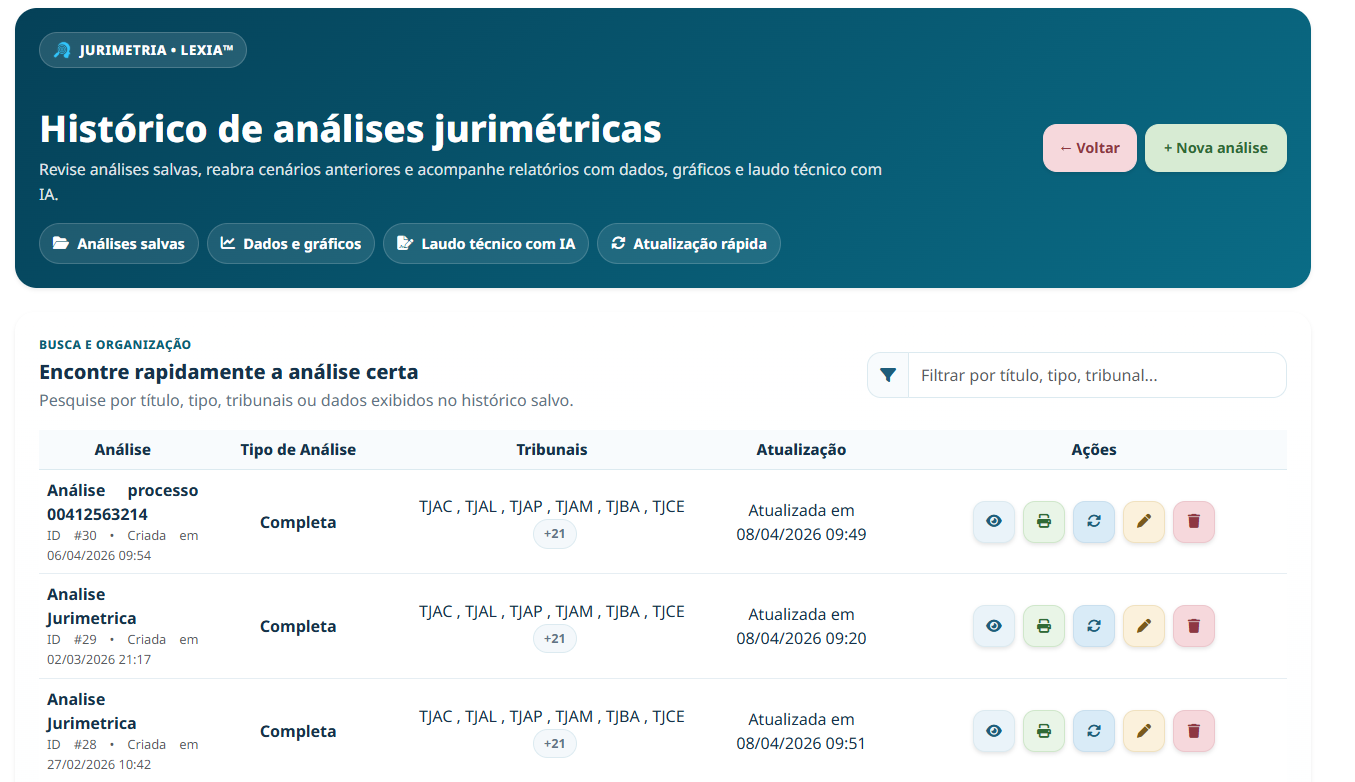1355x782 pixels.
Task: Expand the +21 tribunais on first row
Action: click(x=554, y=534)
